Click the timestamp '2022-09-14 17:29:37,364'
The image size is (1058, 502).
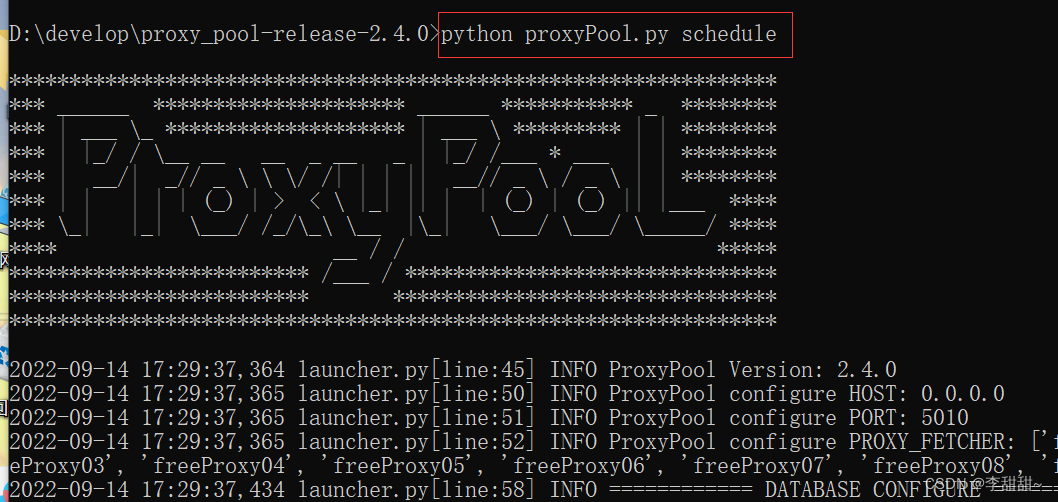coord(146,370)
